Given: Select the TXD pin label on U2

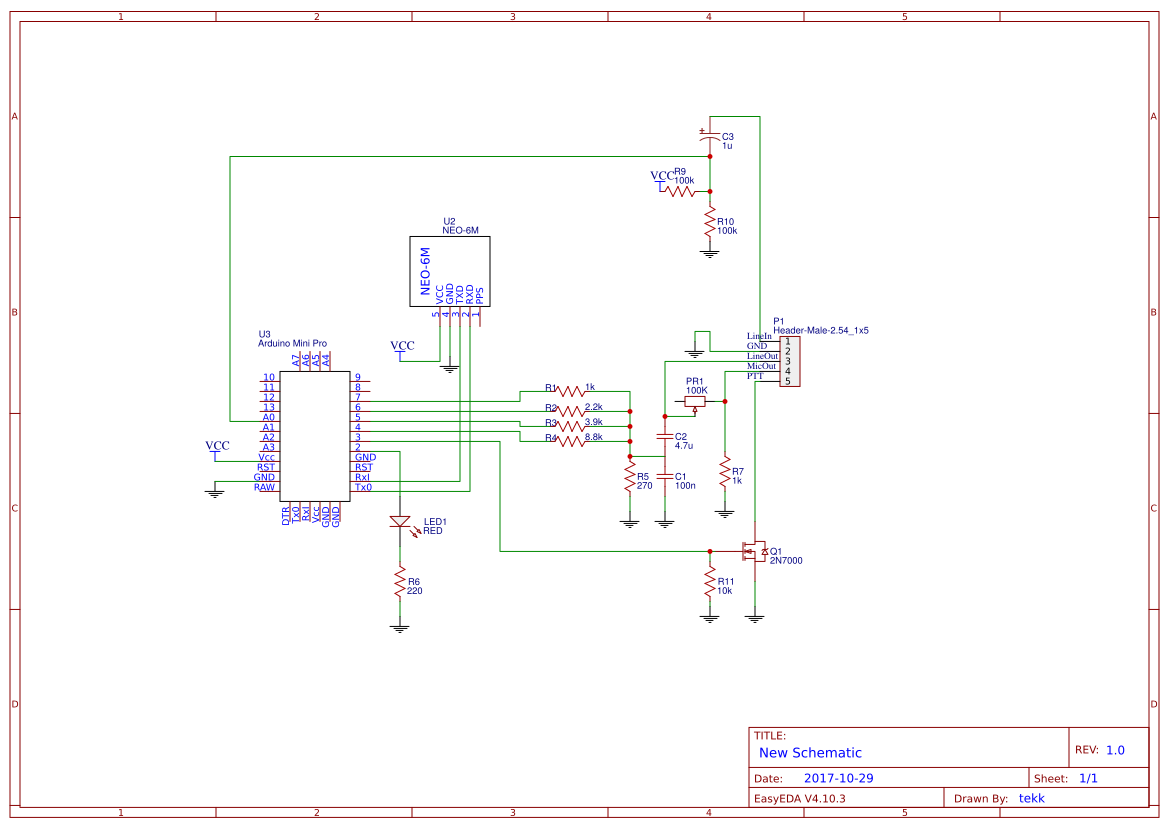Looking at the screenshot, I should click(459, 295).
